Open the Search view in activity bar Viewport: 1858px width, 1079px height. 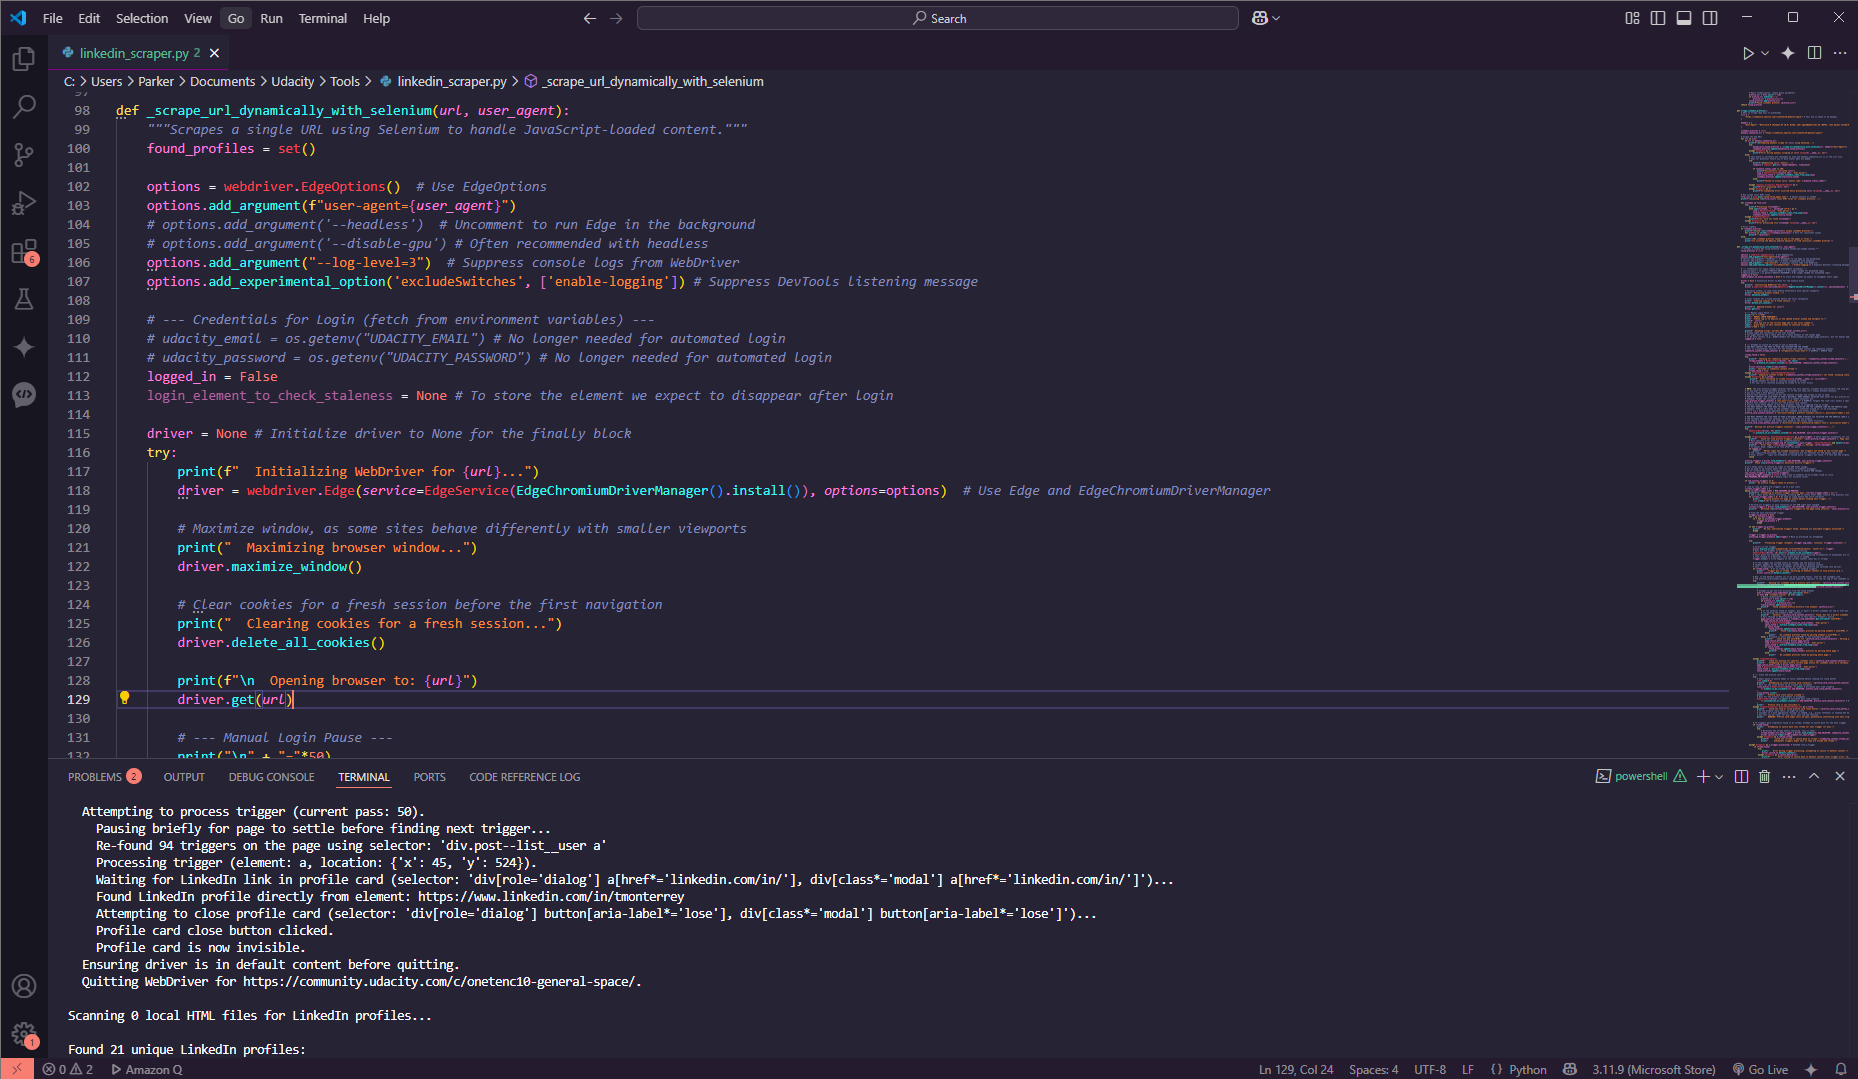tap(24, 107)
